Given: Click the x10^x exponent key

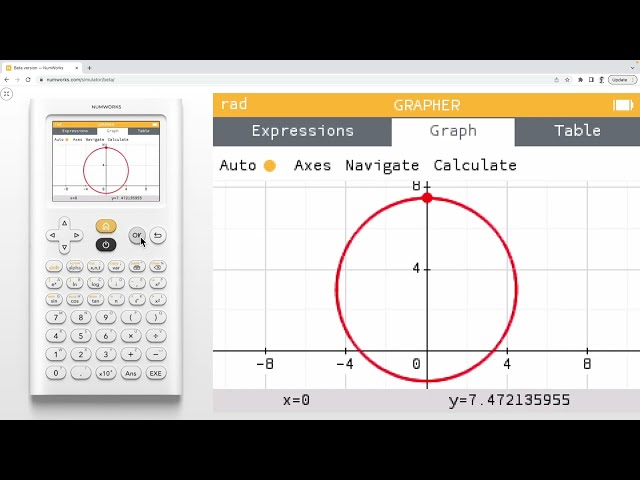Looking at the screenshot, I should (106, 373).
